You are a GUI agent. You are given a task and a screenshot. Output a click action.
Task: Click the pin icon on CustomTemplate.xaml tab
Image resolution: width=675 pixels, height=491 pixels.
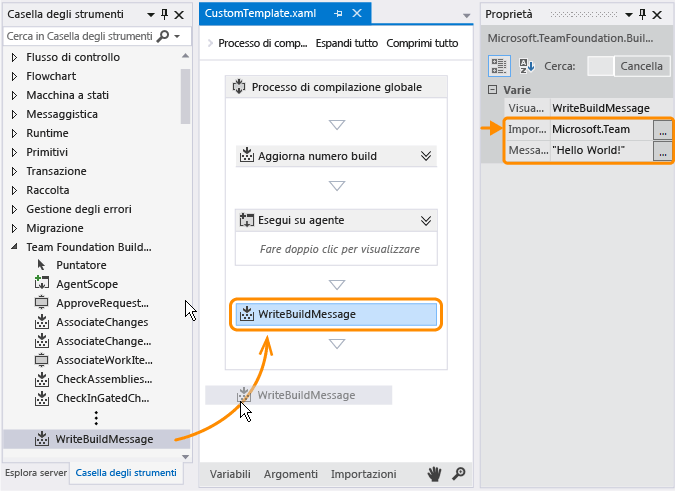click(338, 14)
